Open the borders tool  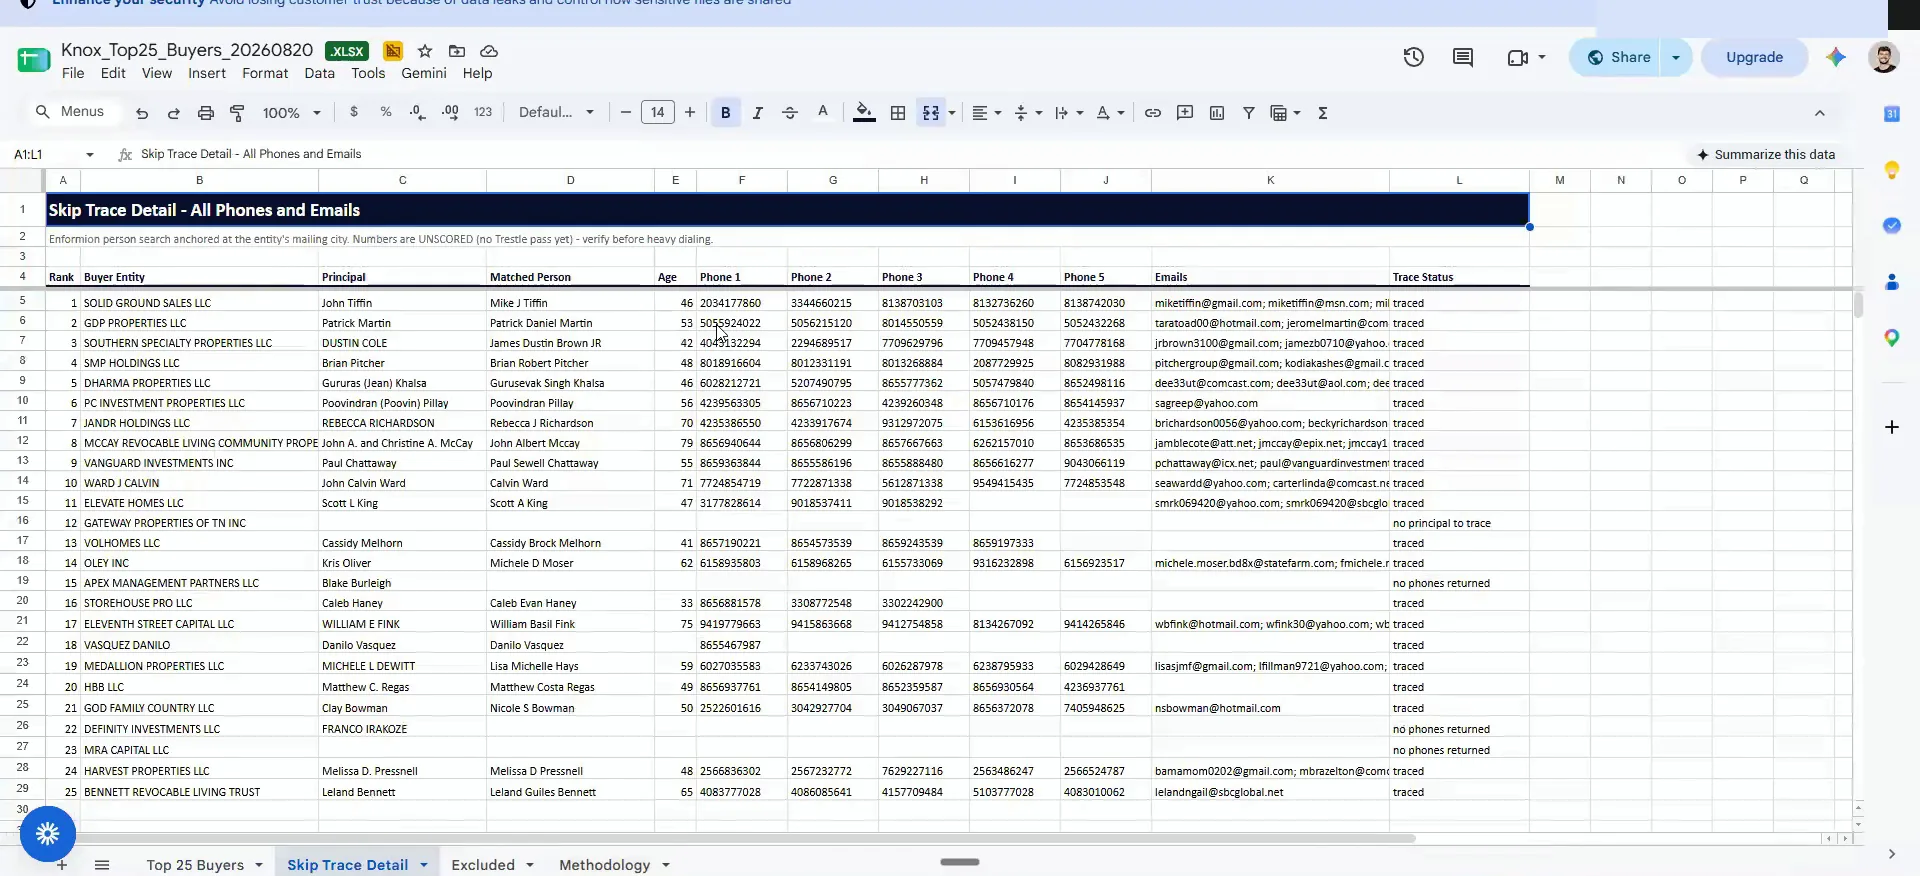pos(898,113)
